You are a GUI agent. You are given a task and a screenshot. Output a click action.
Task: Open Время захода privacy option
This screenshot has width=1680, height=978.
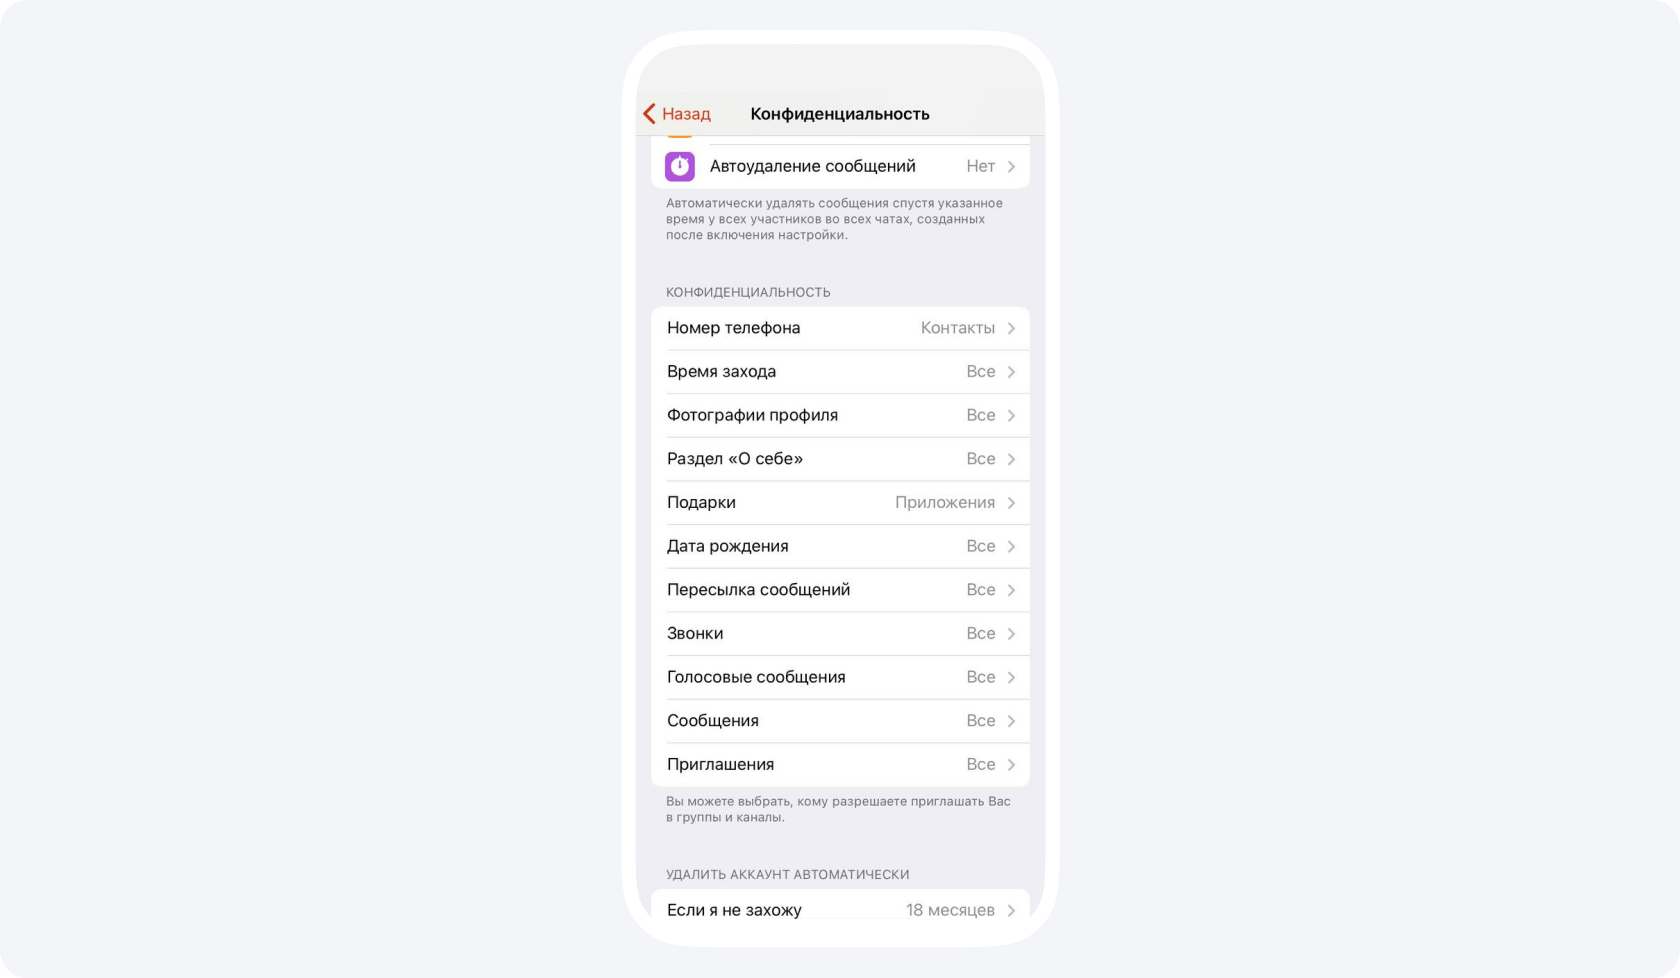coord(840,372)
